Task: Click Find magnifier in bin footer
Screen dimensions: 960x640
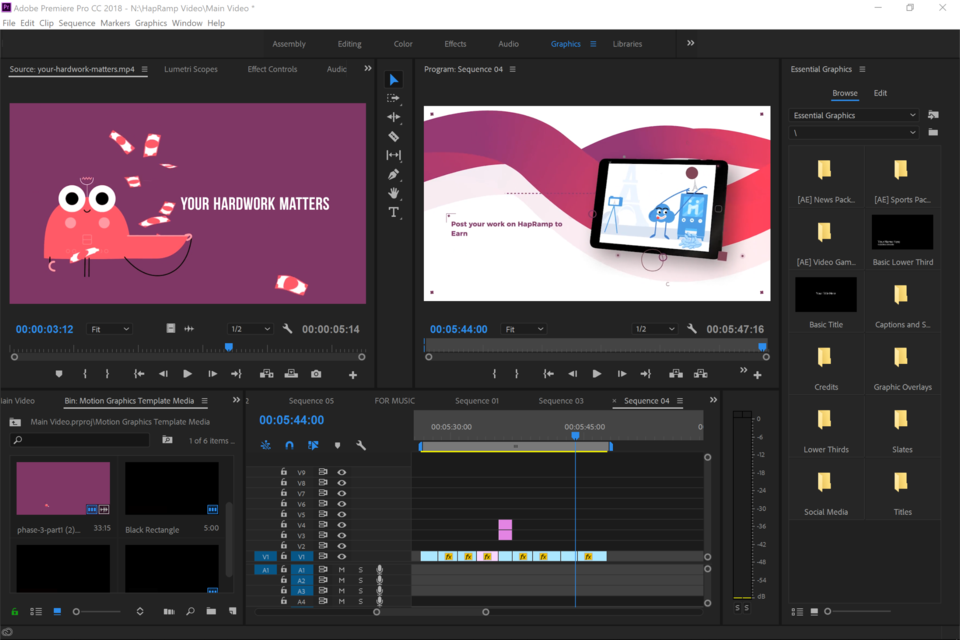Action: click(190, 611)
